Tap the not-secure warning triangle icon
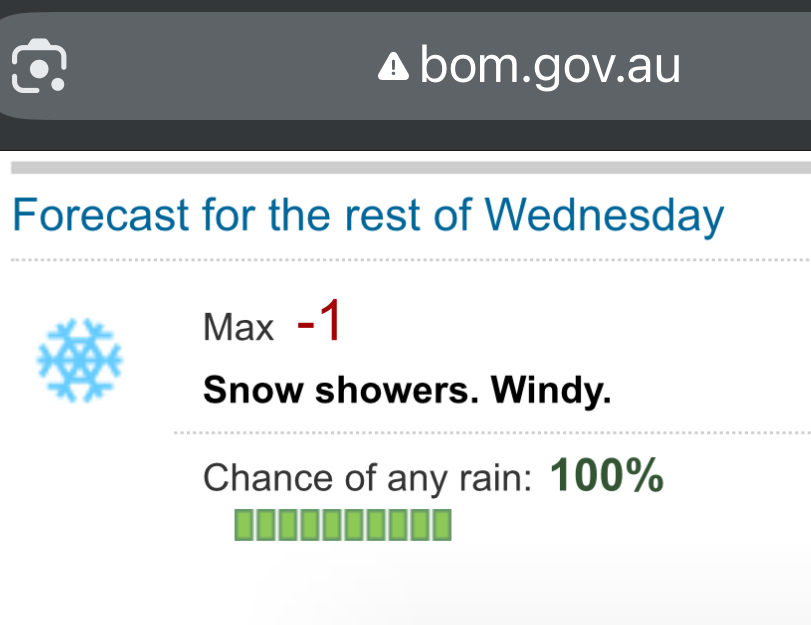The width and height of the screenshot is (811, 625). [x=393, y=67]
